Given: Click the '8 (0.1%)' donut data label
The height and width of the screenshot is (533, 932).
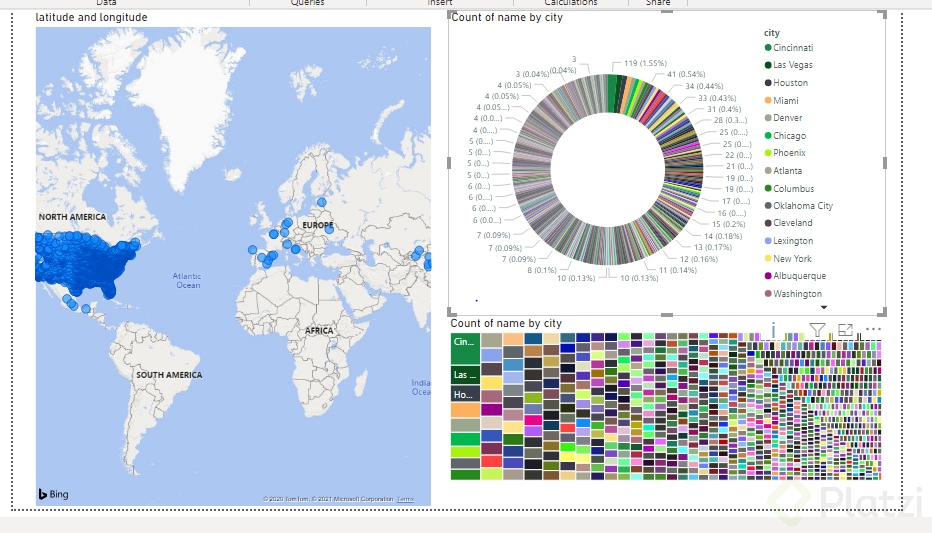Looking at the screenshot, I should [541, 270].
